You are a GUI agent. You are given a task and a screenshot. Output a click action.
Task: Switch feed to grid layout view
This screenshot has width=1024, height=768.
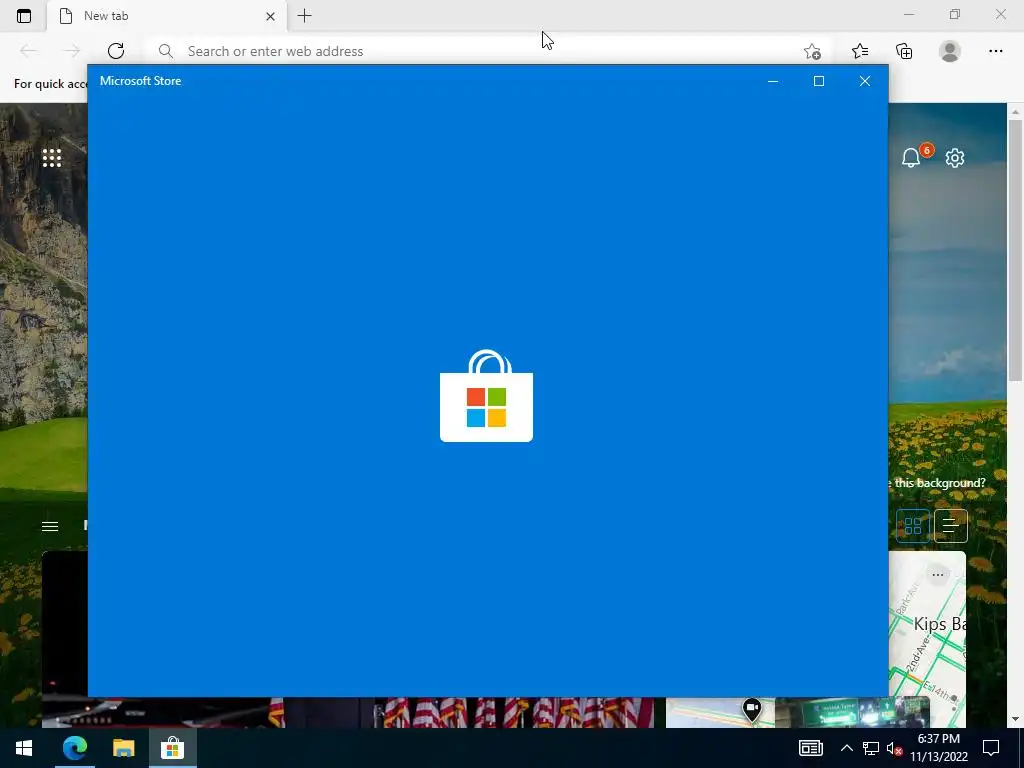tap(913, 526)
